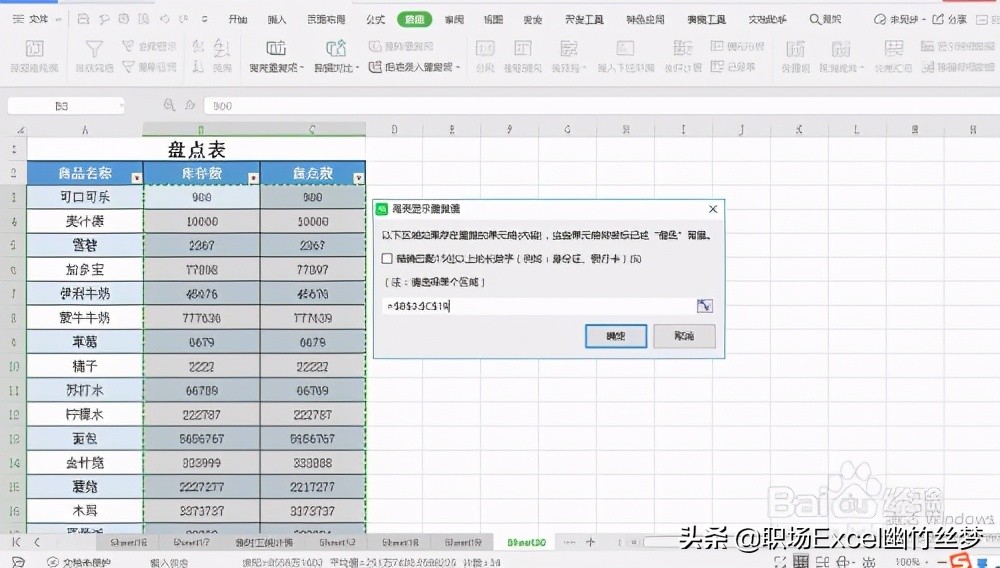Click the 查找 (search) button

(x=825, y=20)
